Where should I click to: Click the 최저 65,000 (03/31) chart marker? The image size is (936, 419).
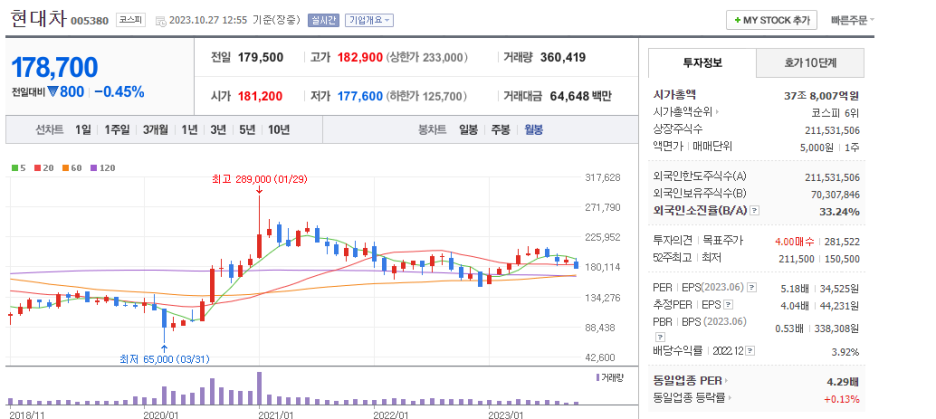click(165, 359)
